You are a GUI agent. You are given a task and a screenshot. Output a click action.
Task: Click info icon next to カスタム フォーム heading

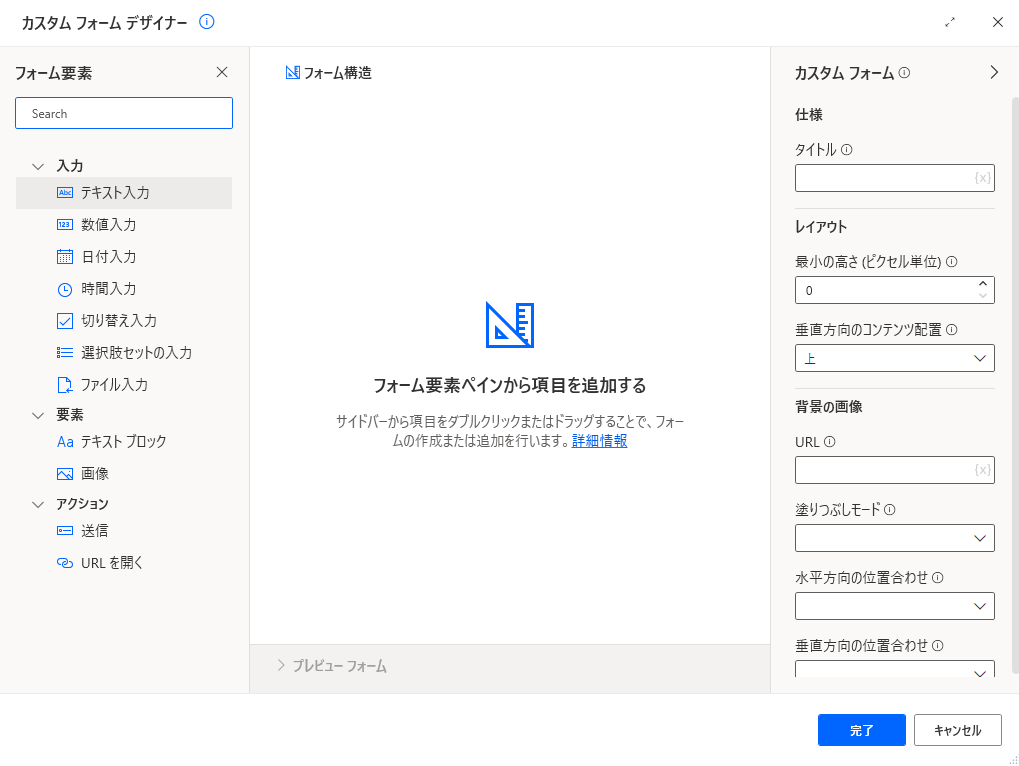(904, 73)
